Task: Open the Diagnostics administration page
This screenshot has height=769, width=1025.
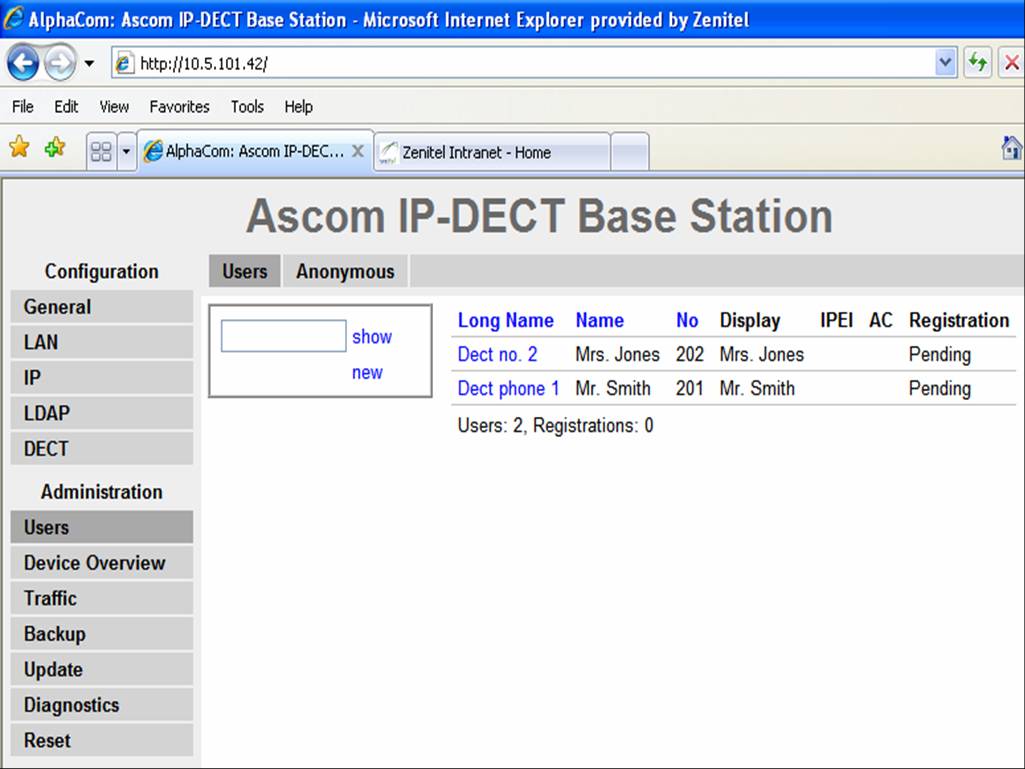Action: 70,705
